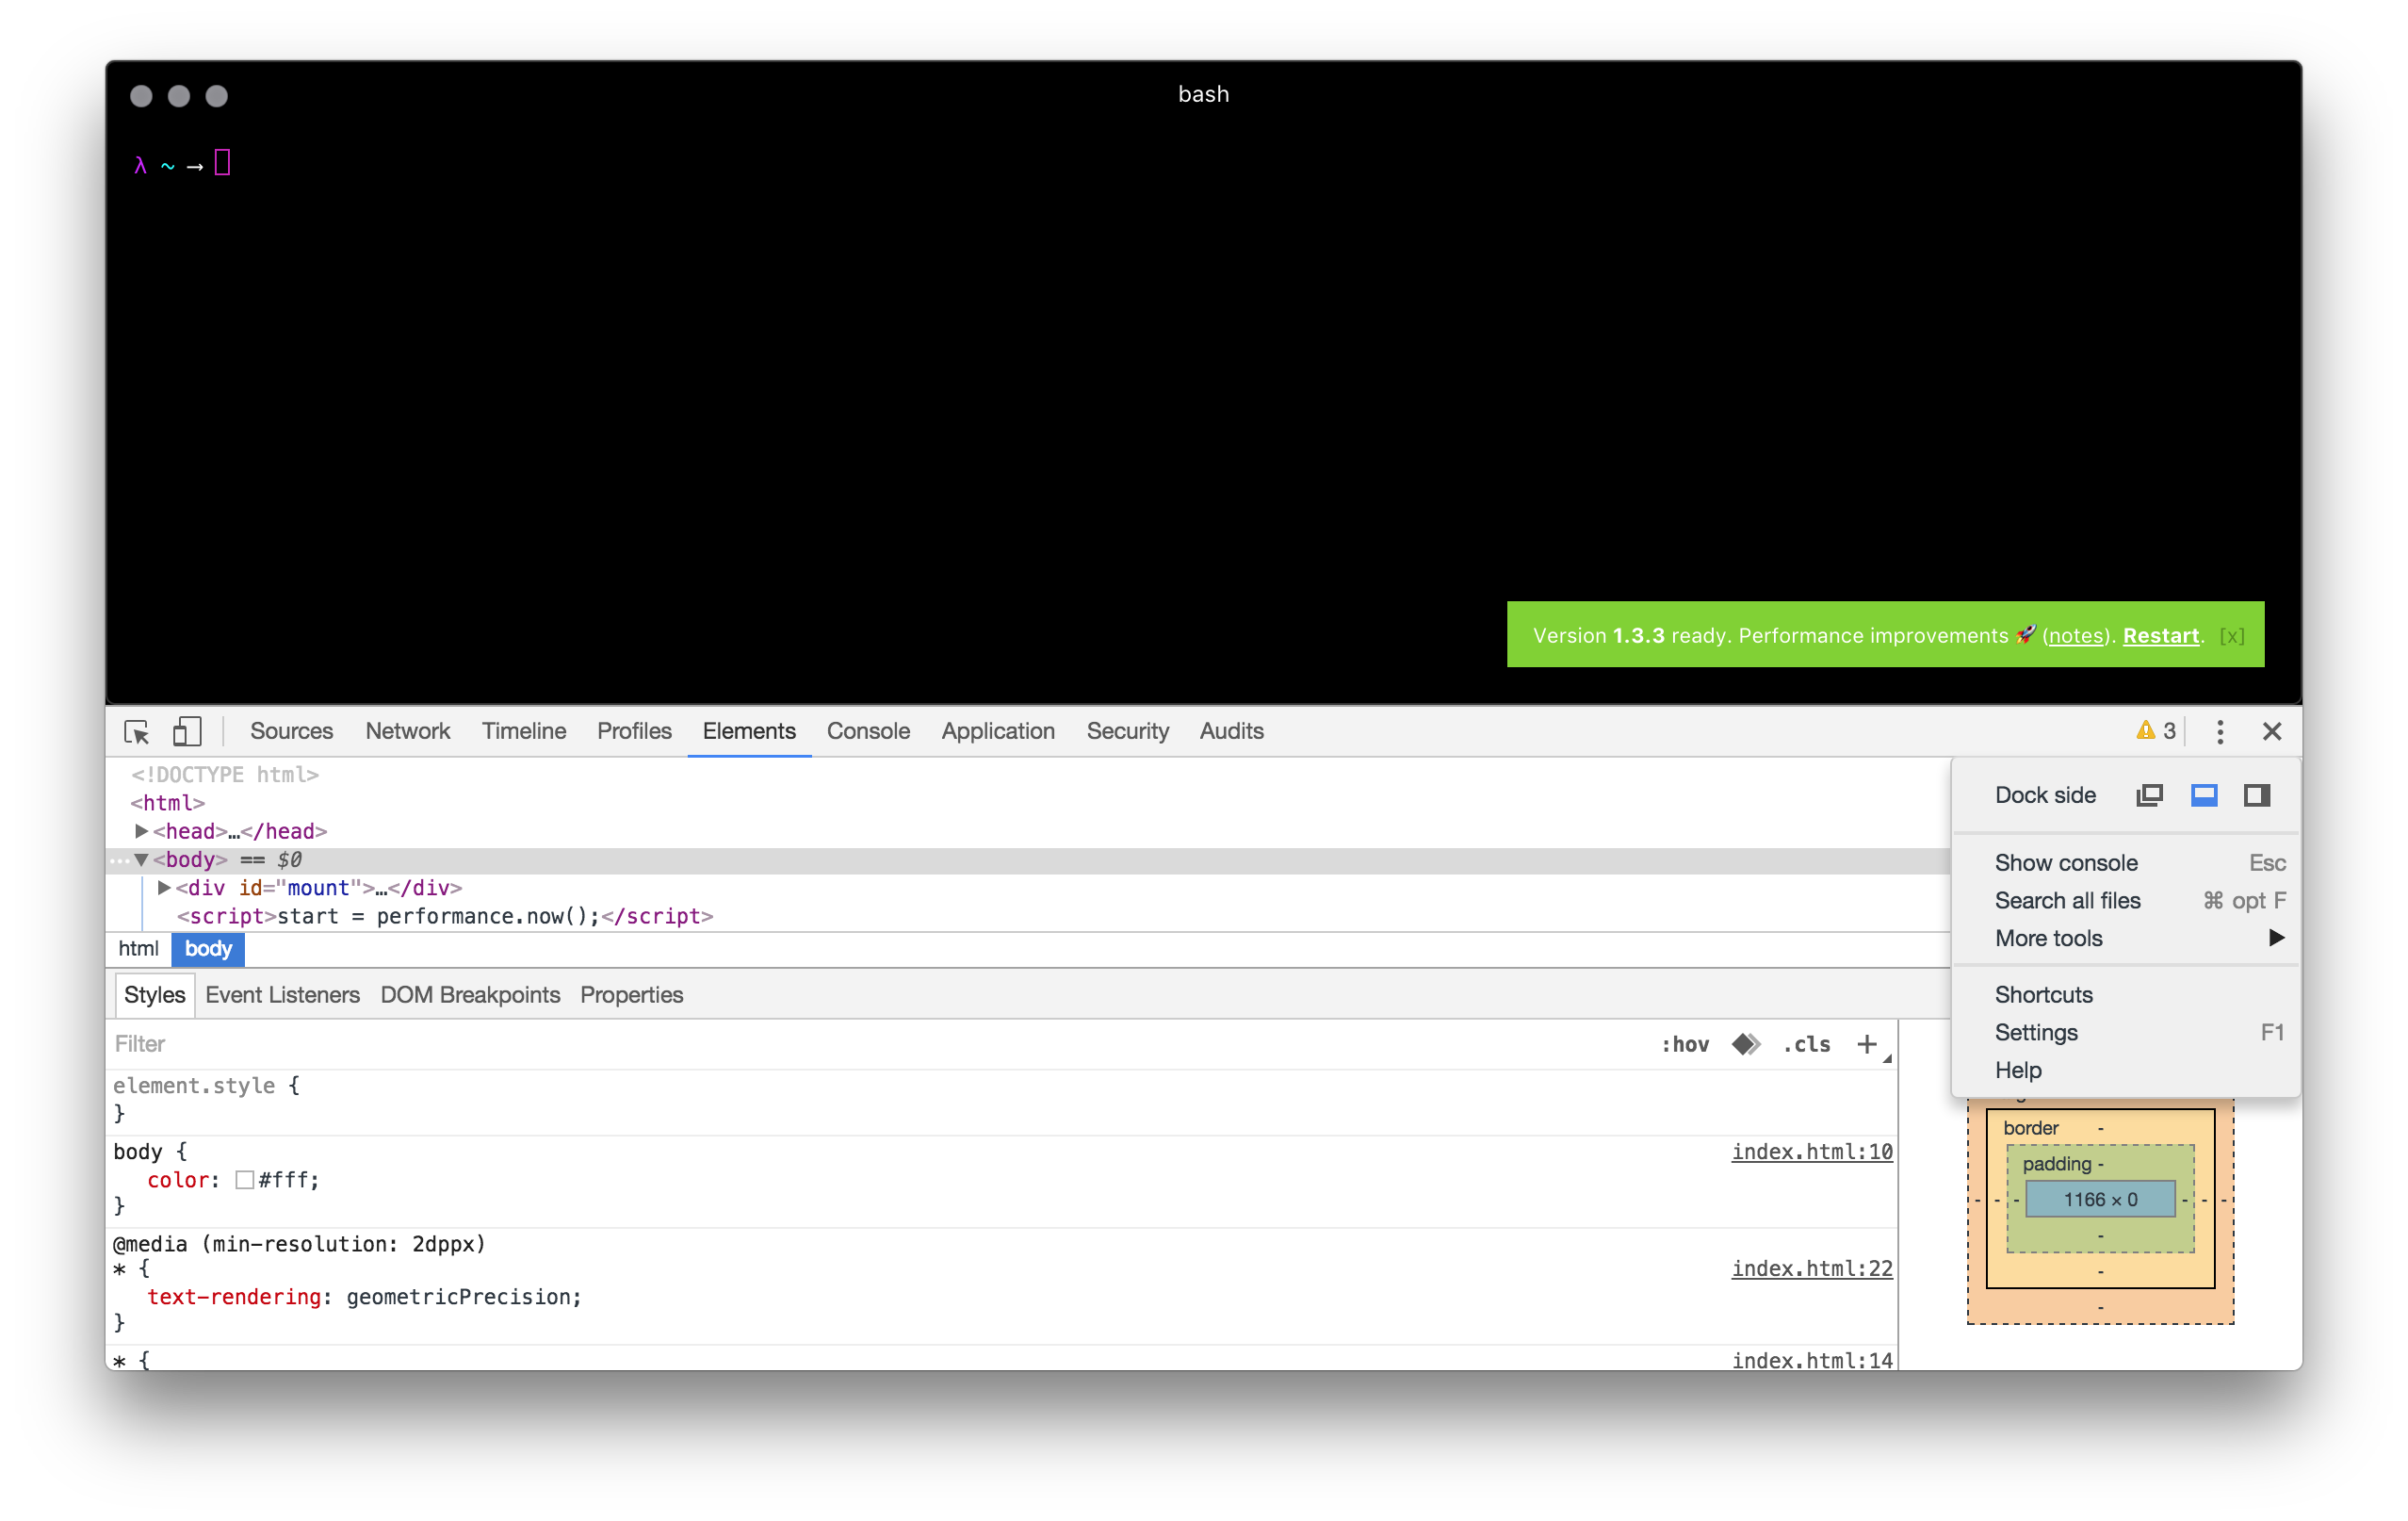The image size is (2408, 1521).
Task: Switch to the Console tab
Action: pos(868,731)
